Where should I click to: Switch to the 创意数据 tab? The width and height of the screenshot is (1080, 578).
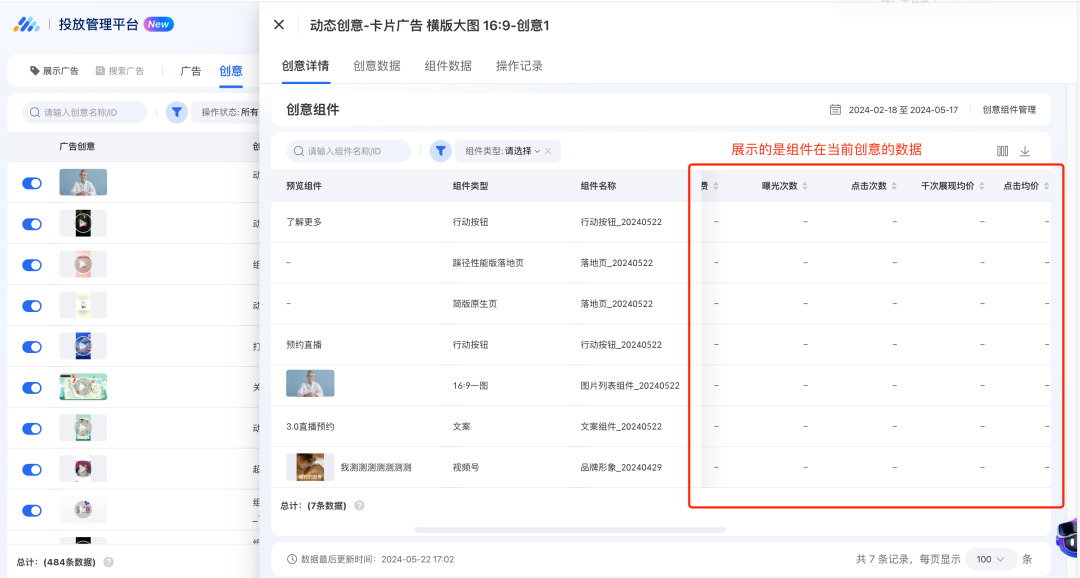[x=376, y=66]
